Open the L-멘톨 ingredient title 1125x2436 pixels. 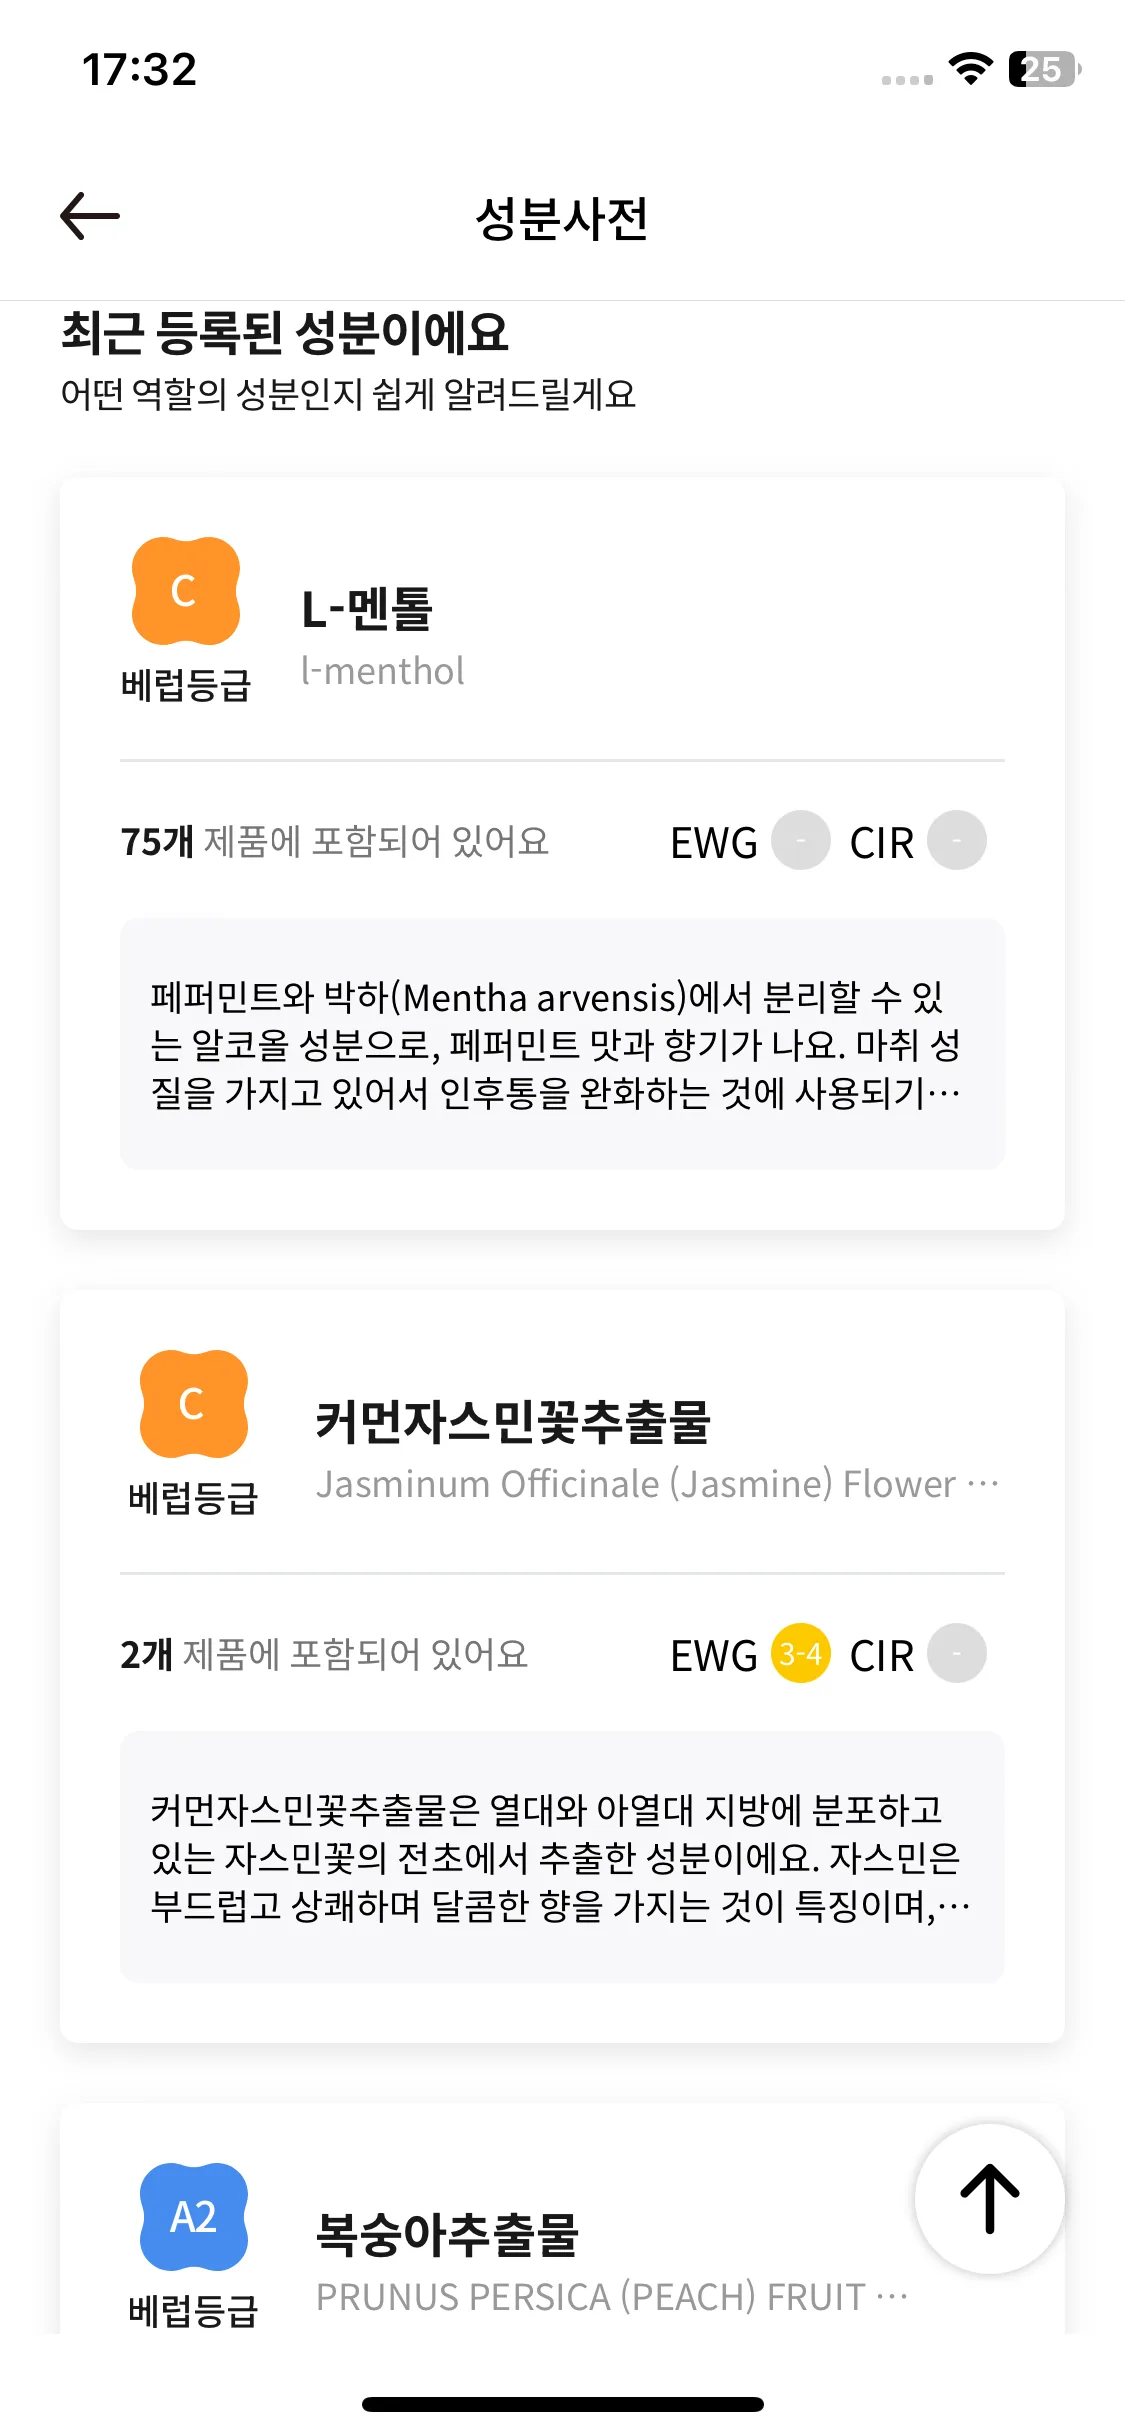tap(367, 609)
